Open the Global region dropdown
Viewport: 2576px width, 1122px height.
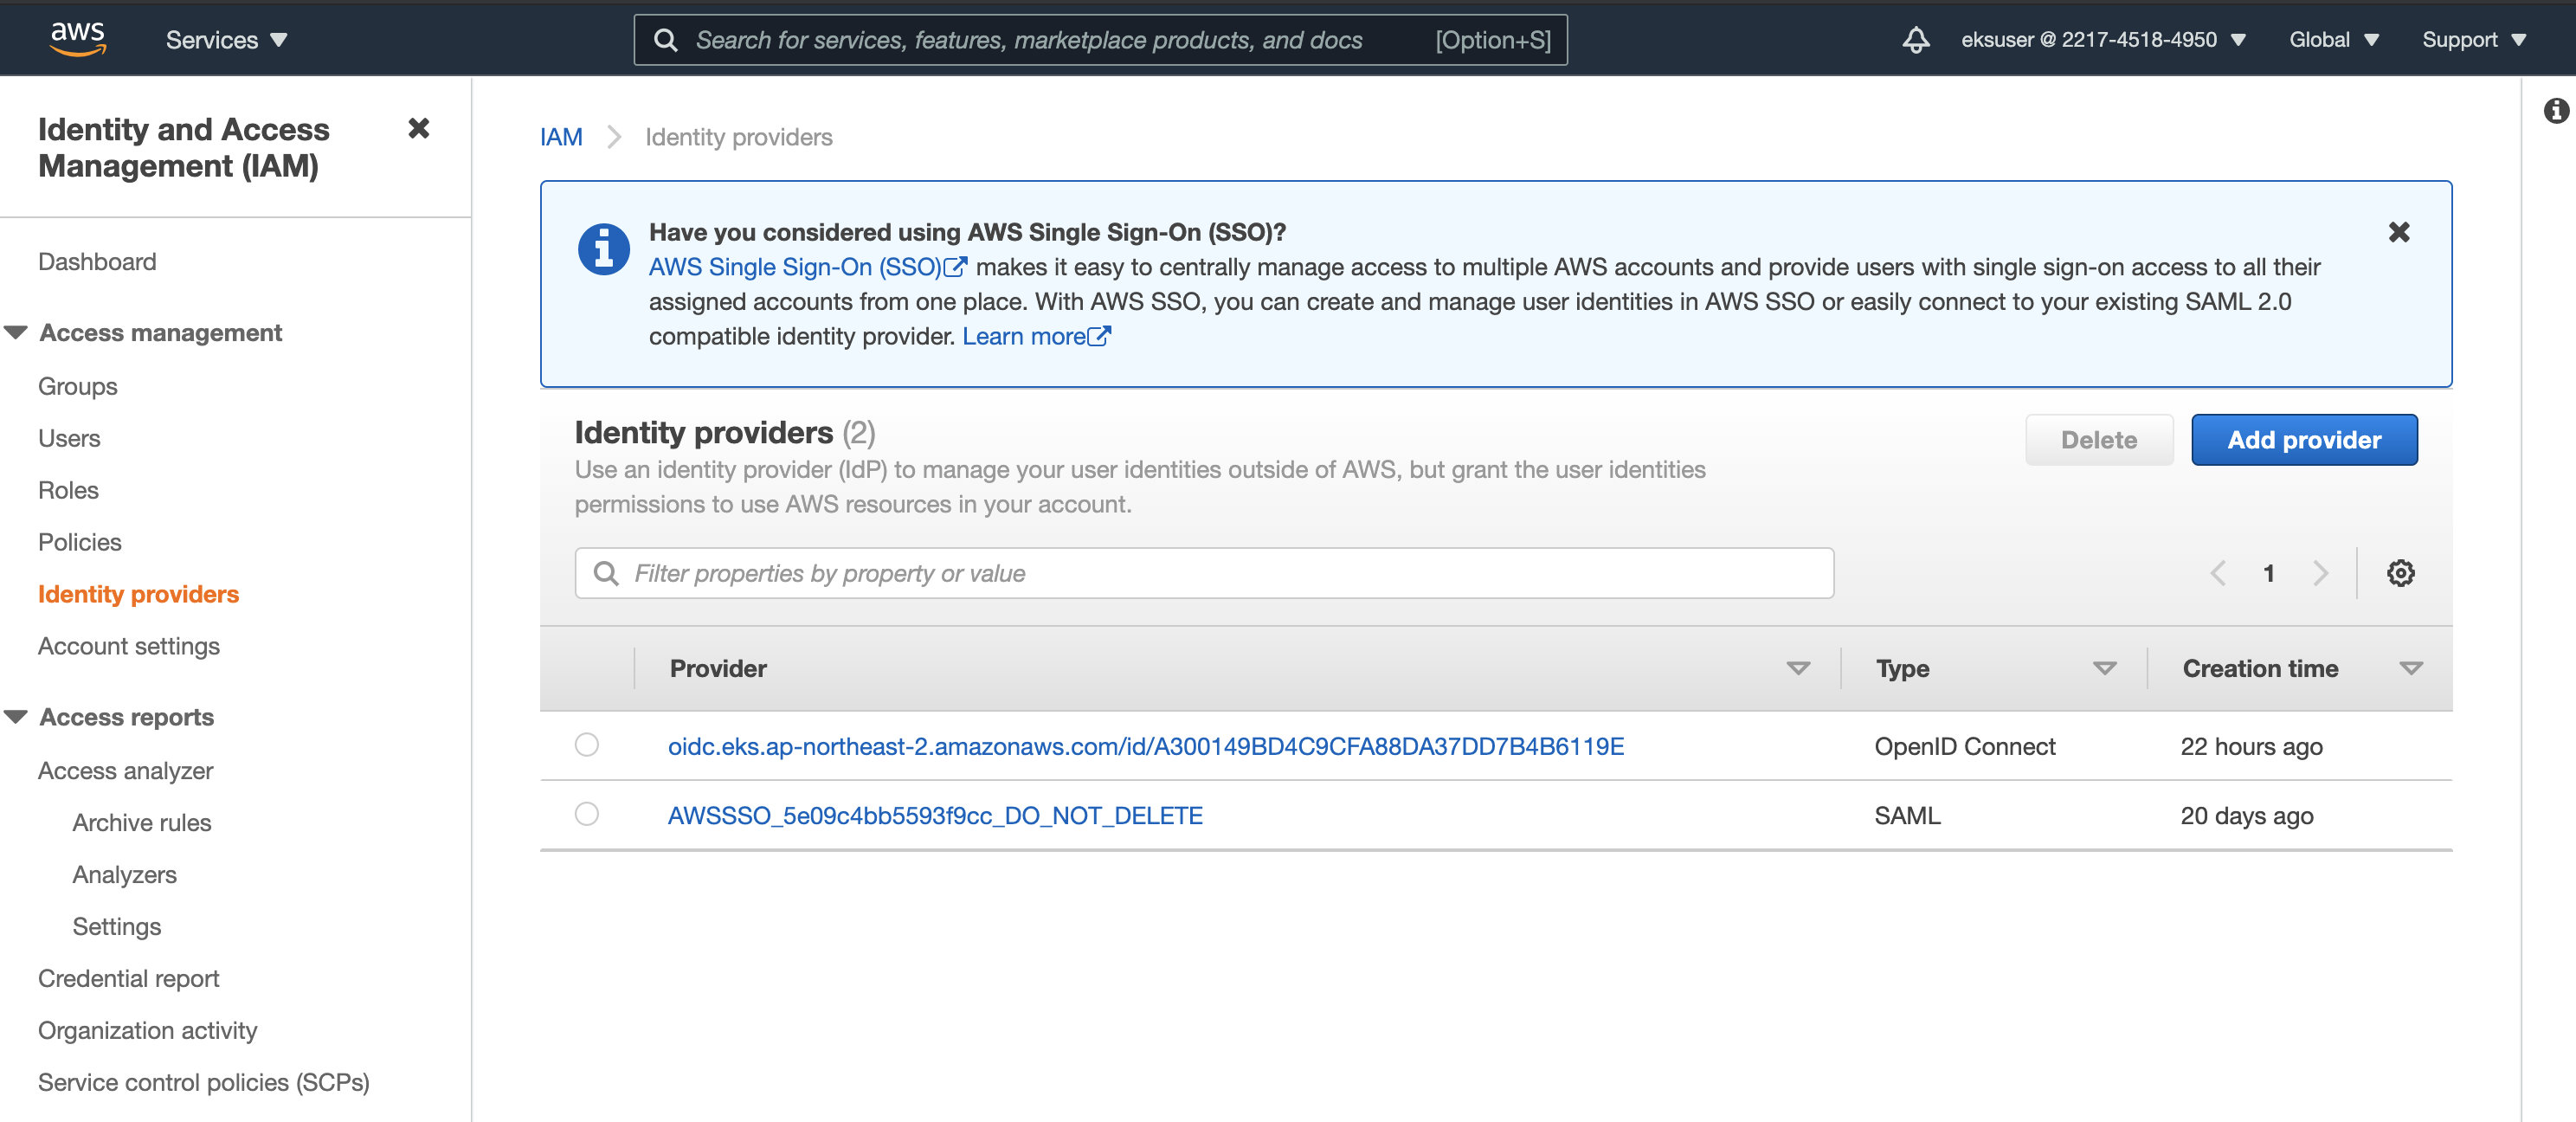(2333, 40)
